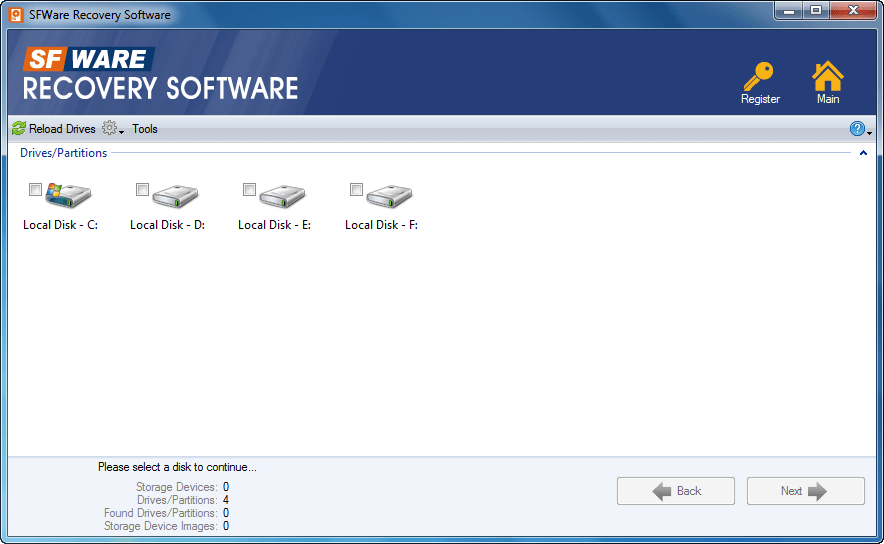
Task: Click the app icon in title bar
Action: [16, 15]
